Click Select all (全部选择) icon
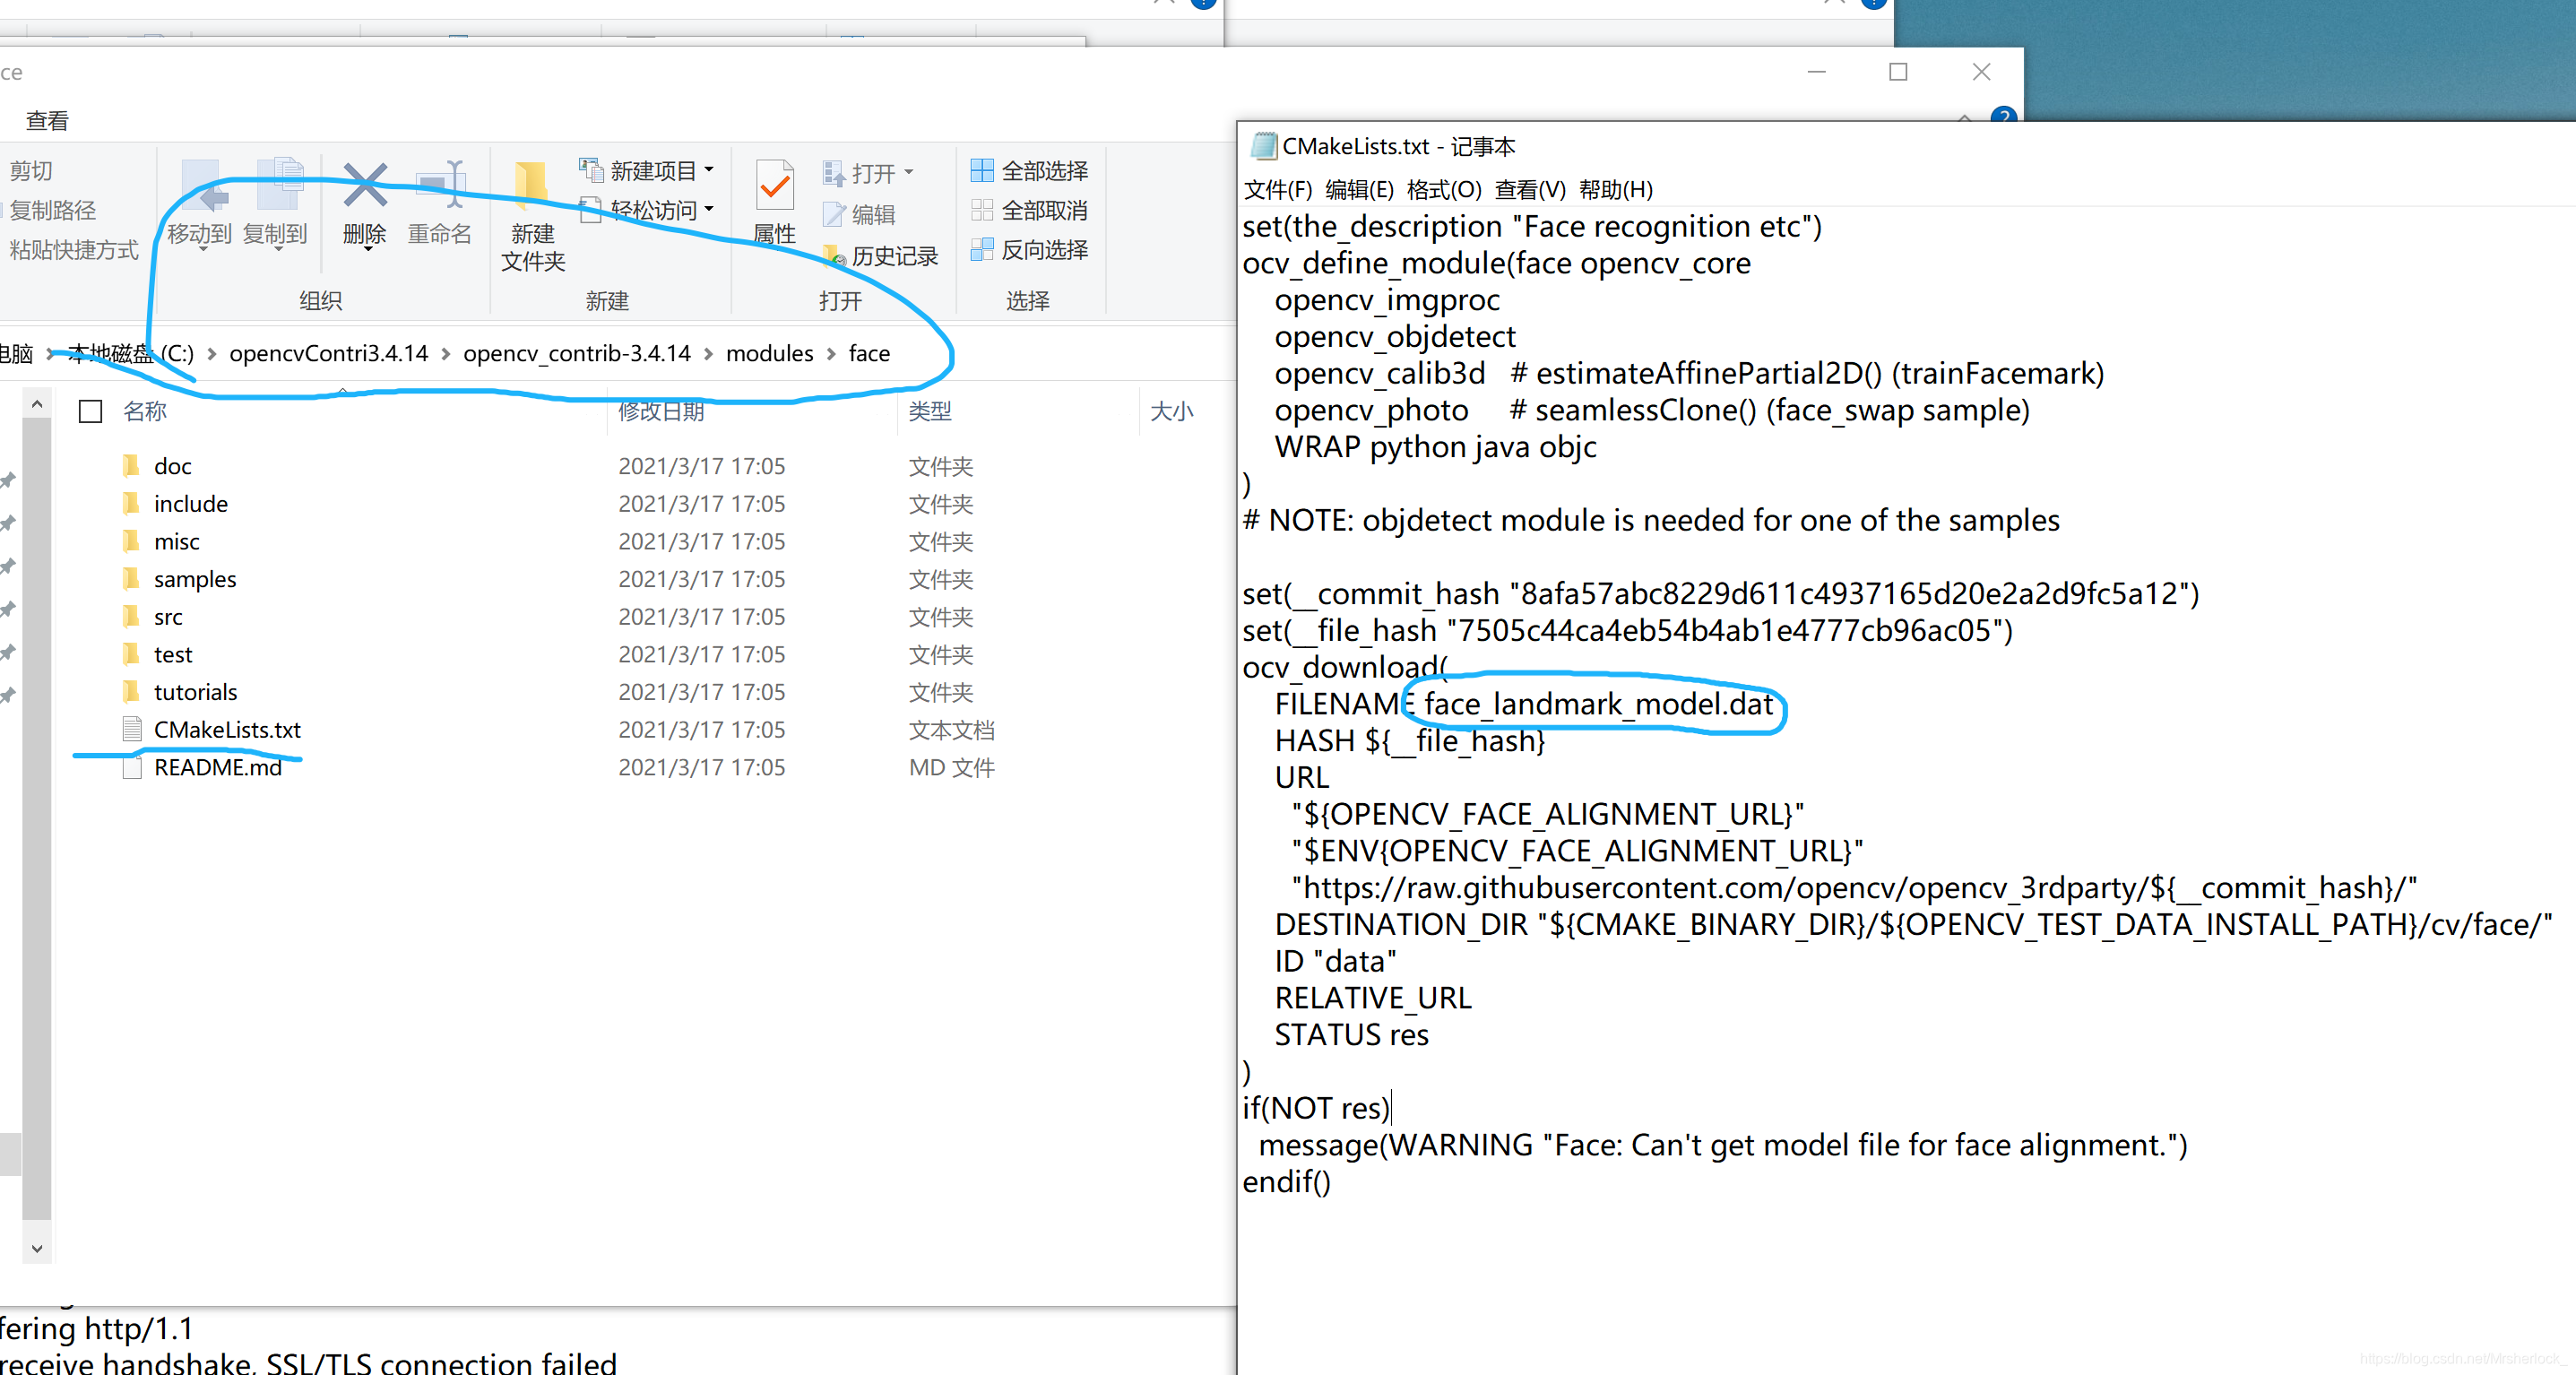Image resolution: width=2576 pixels, height=1375 pixels. pos(982,171)
